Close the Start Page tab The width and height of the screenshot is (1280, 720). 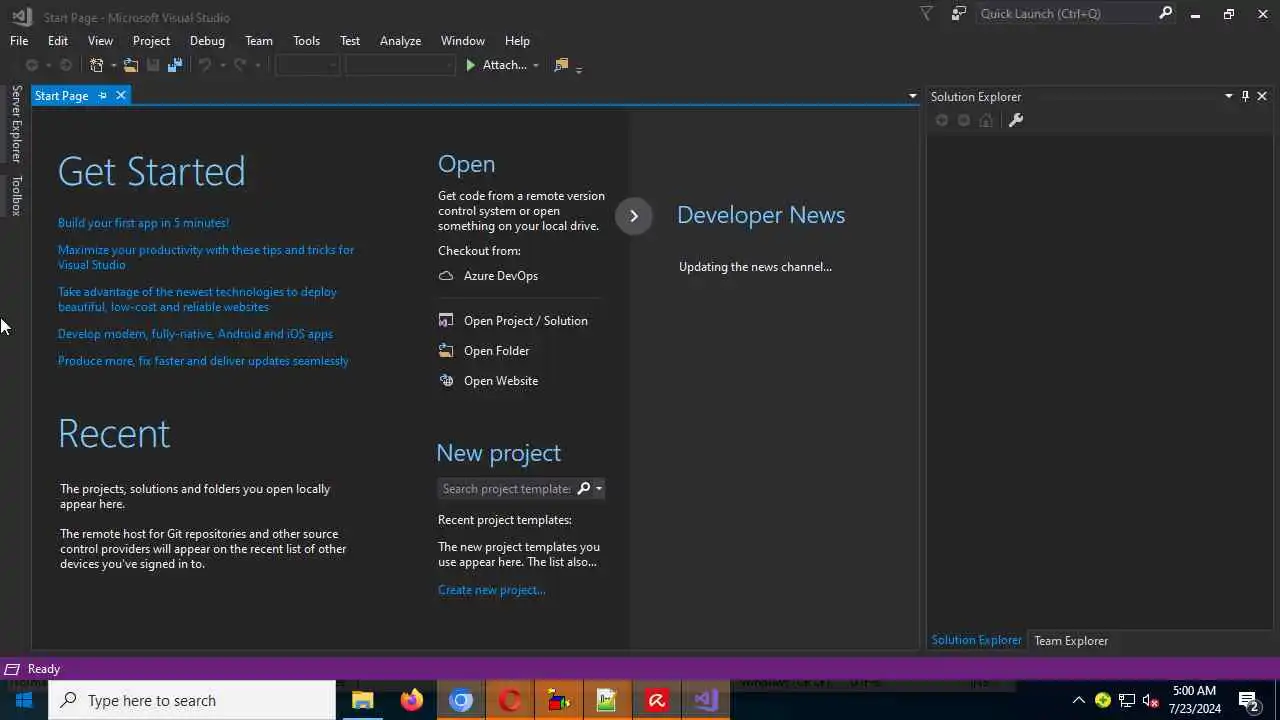pos(121,96)
